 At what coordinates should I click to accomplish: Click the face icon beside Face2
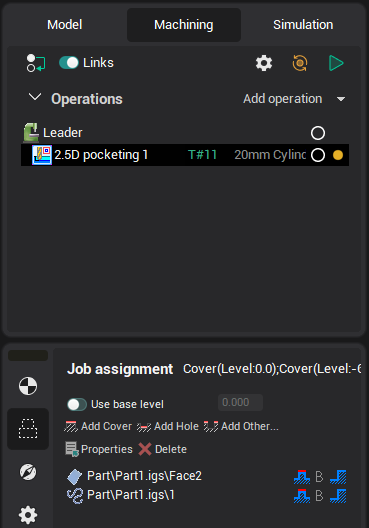coord(74,476)
